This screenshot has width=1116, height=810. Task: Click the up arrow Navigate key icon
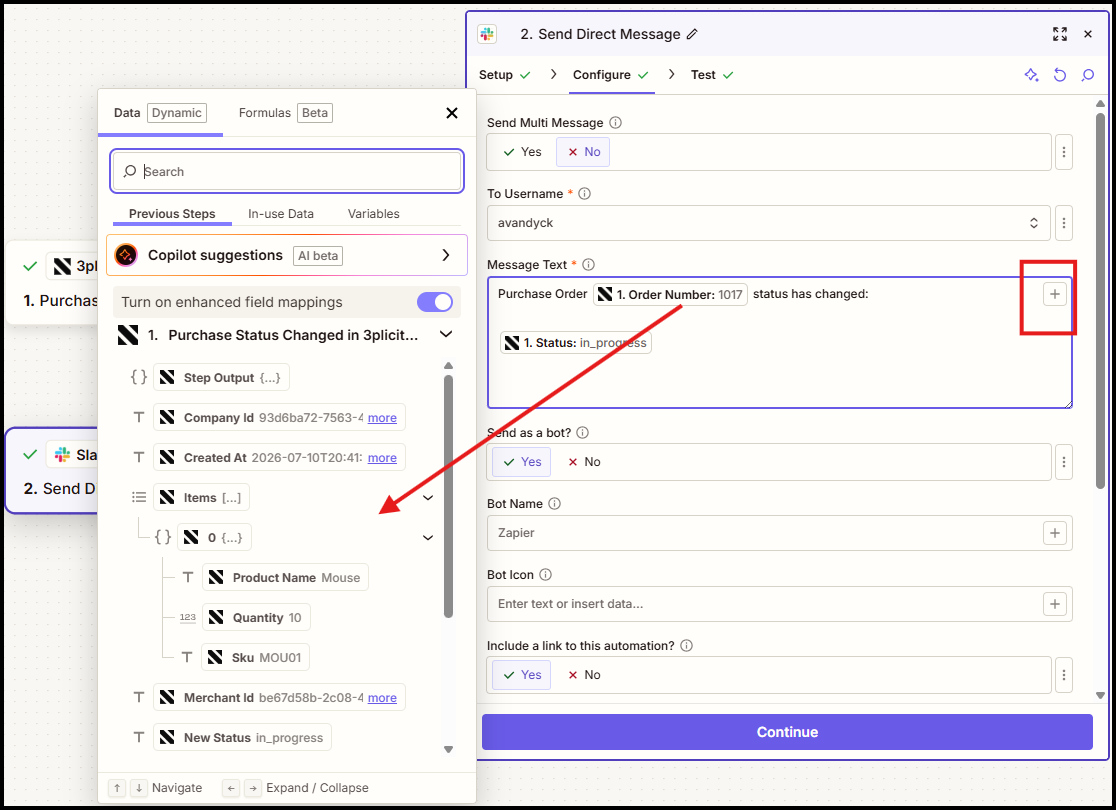coord(117,788)
